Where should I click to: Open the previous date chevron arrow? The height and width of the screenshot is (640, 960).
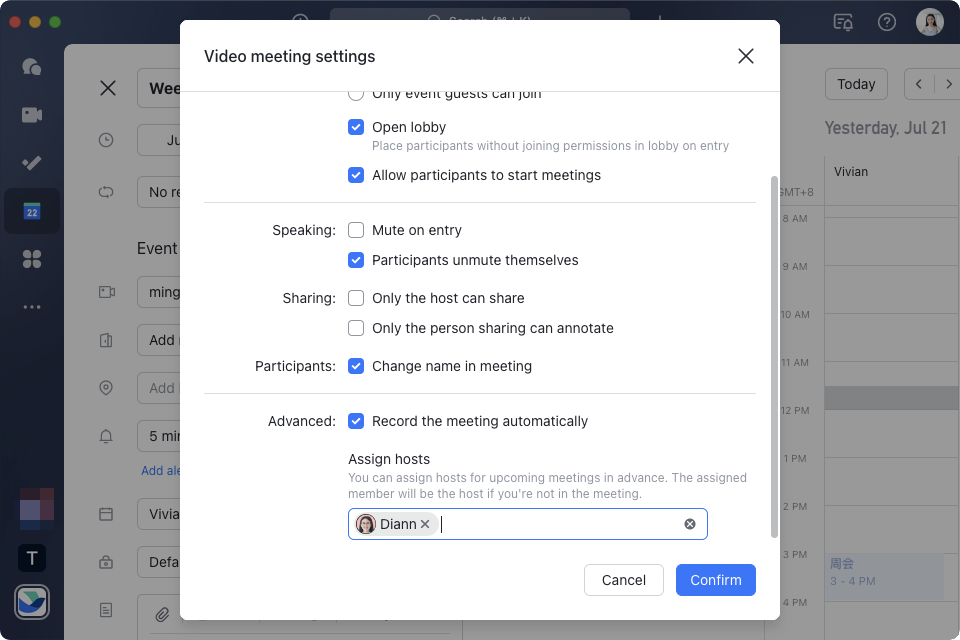pyautogui.click(x=918, y=84)
